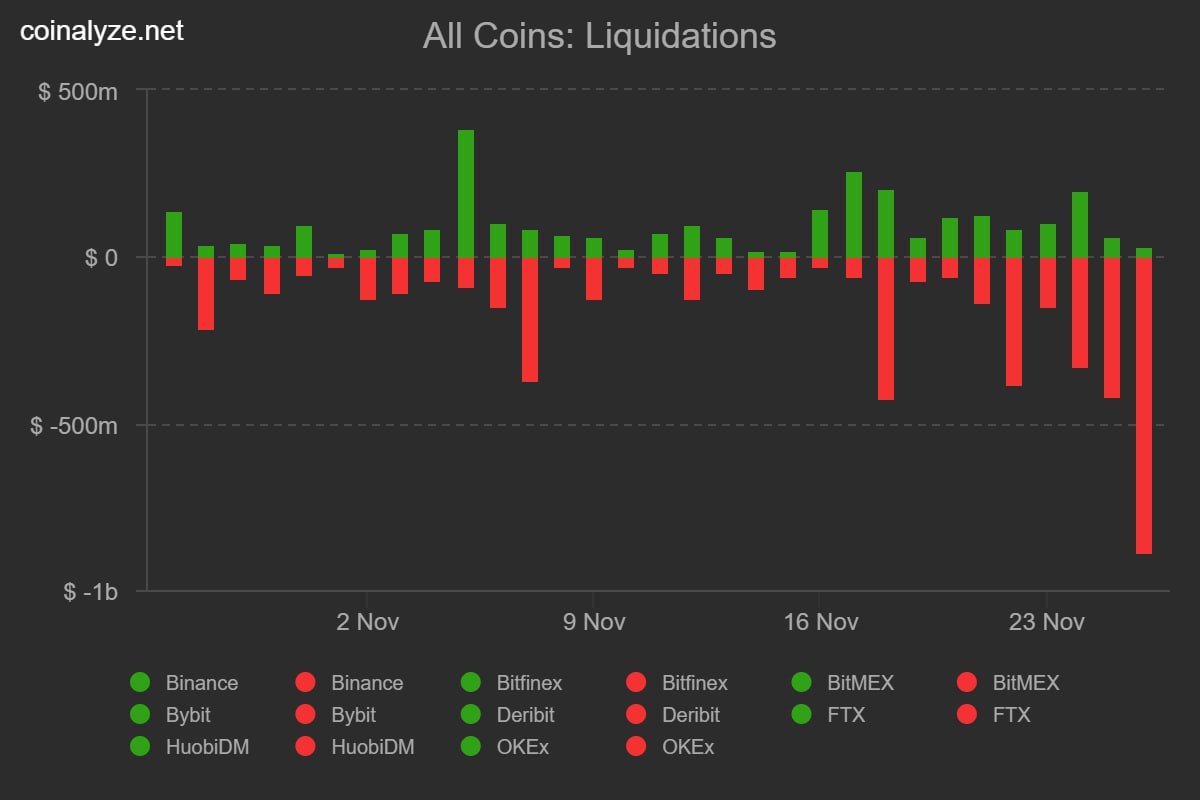Click the green Binance legend dot
The width and height of the screenshot is (1200, 800).
140,683
